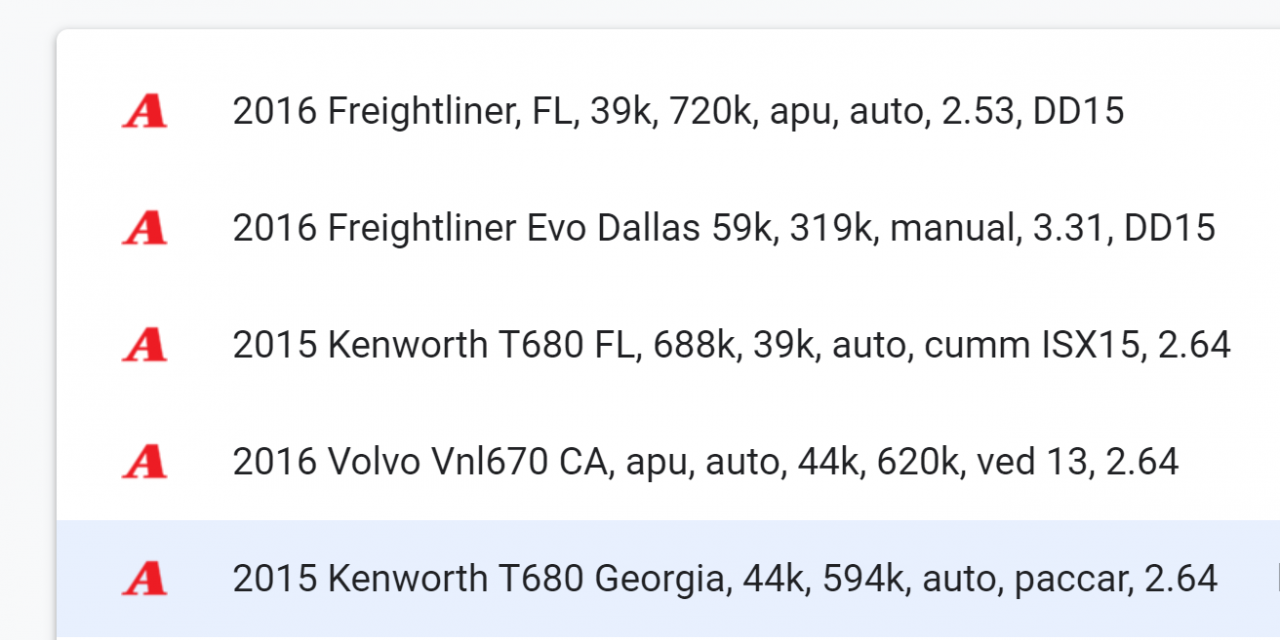This screenshot has width=1280, height=640.
Task: Click the red A icon beside Freightliner Evo Dallas
Action: [144, 229]
